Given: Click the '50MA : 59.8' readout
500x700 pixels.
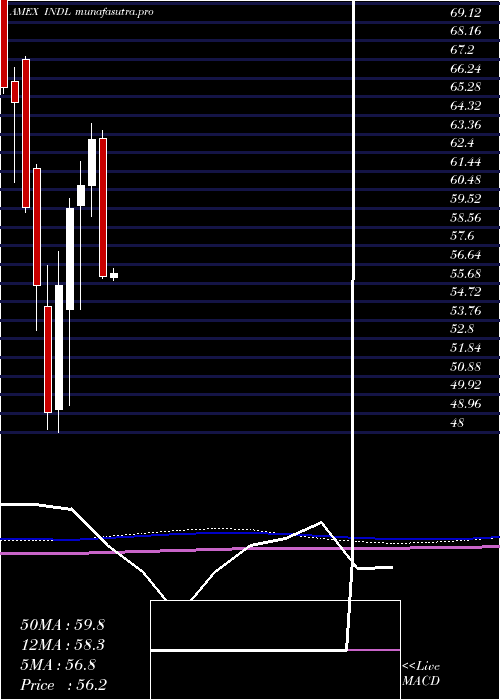Looking at the screenshot, I should pyautogui.click(x=62, y=625).
